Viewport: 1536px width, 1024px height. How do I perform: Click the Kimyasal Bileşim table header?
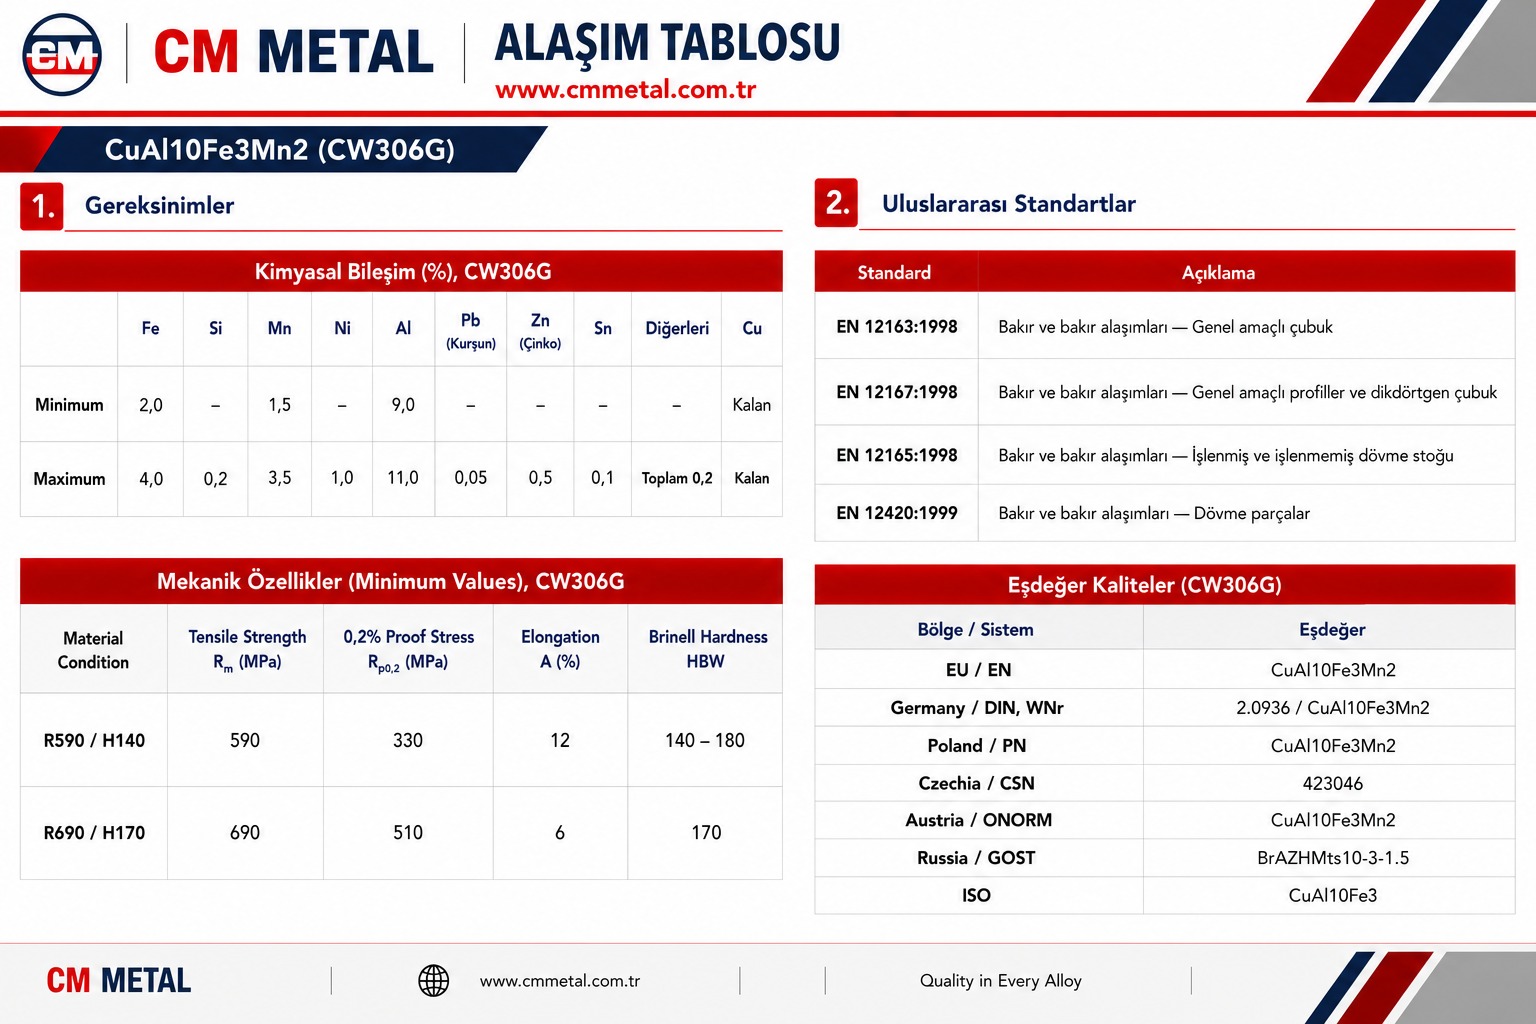click(x=401, y=271)
